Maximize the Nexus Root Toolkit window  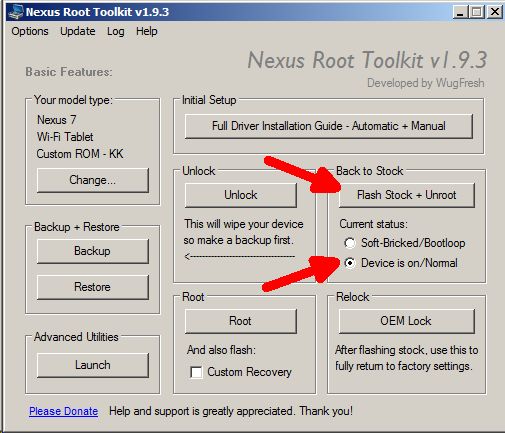click(477, 12)
